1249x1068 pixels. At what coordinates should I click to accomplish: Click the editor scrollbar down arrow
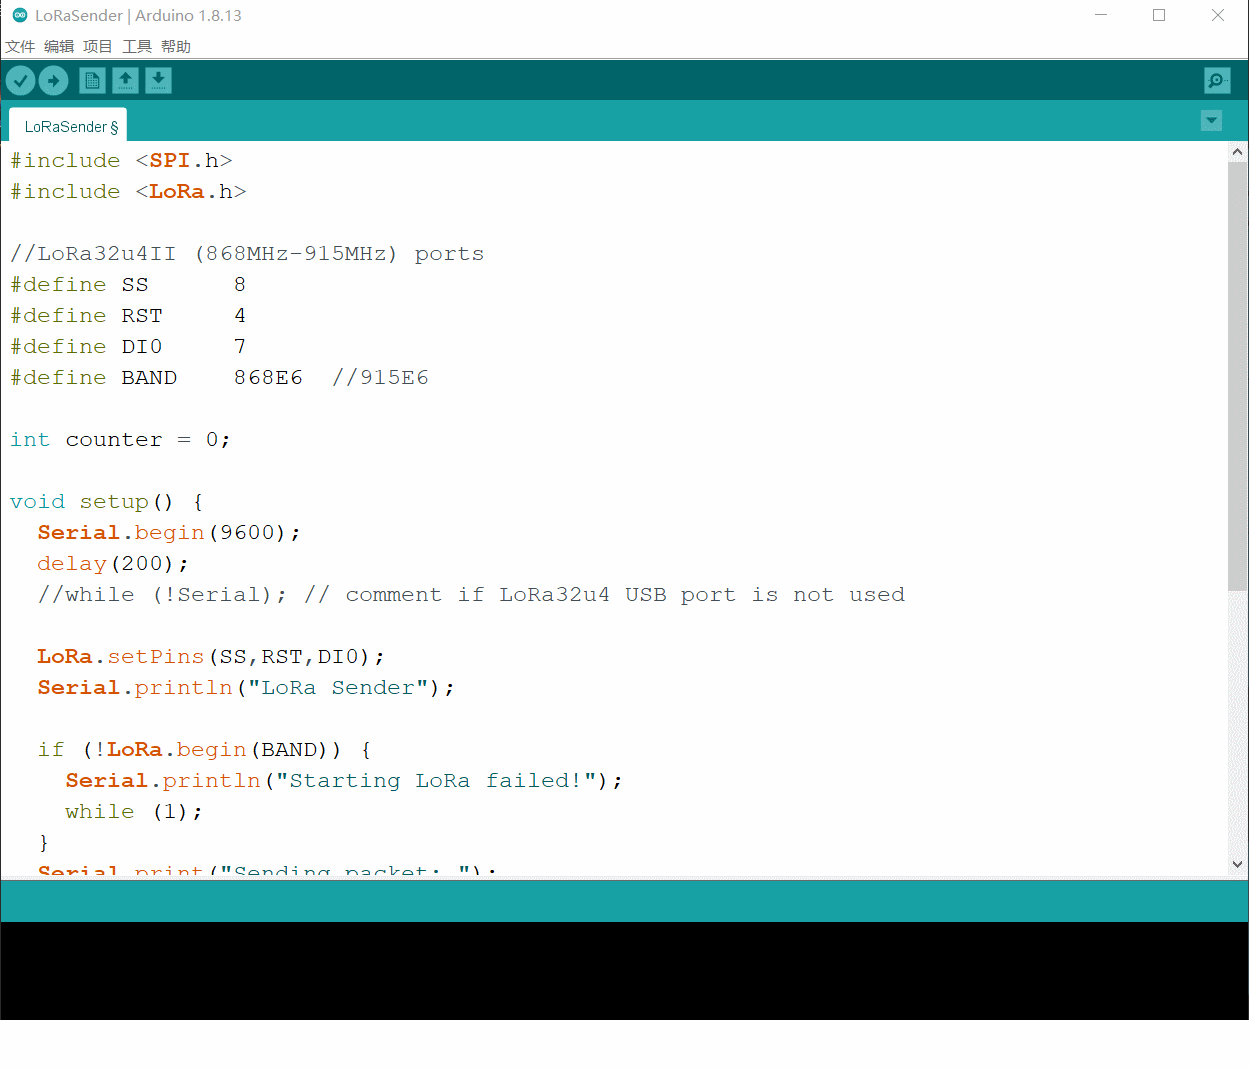point(1238,864)
